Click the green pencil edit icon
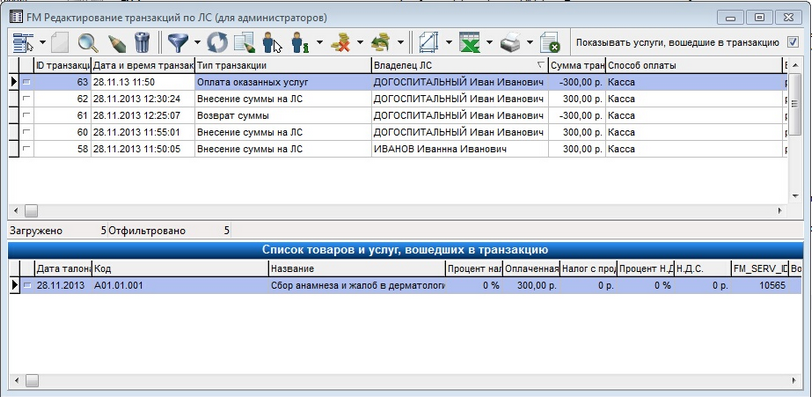Screen dimensions: 812x397 117,42
